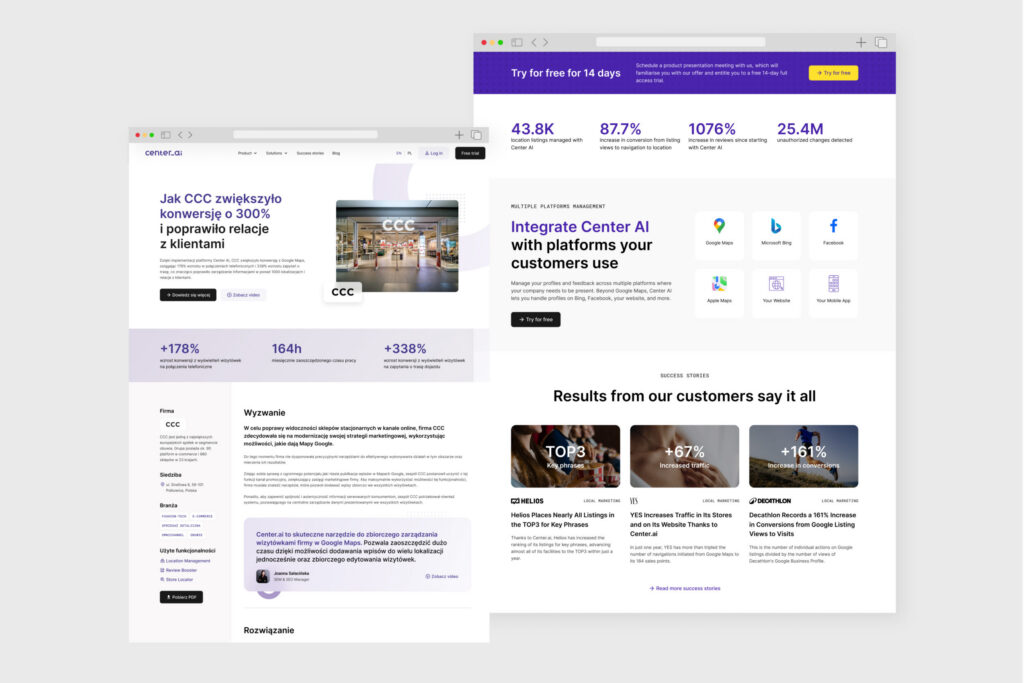Open the Decathlon +161% conversions thumbnail
This screenshot has width=1024, height=683.
click(803, 456)
